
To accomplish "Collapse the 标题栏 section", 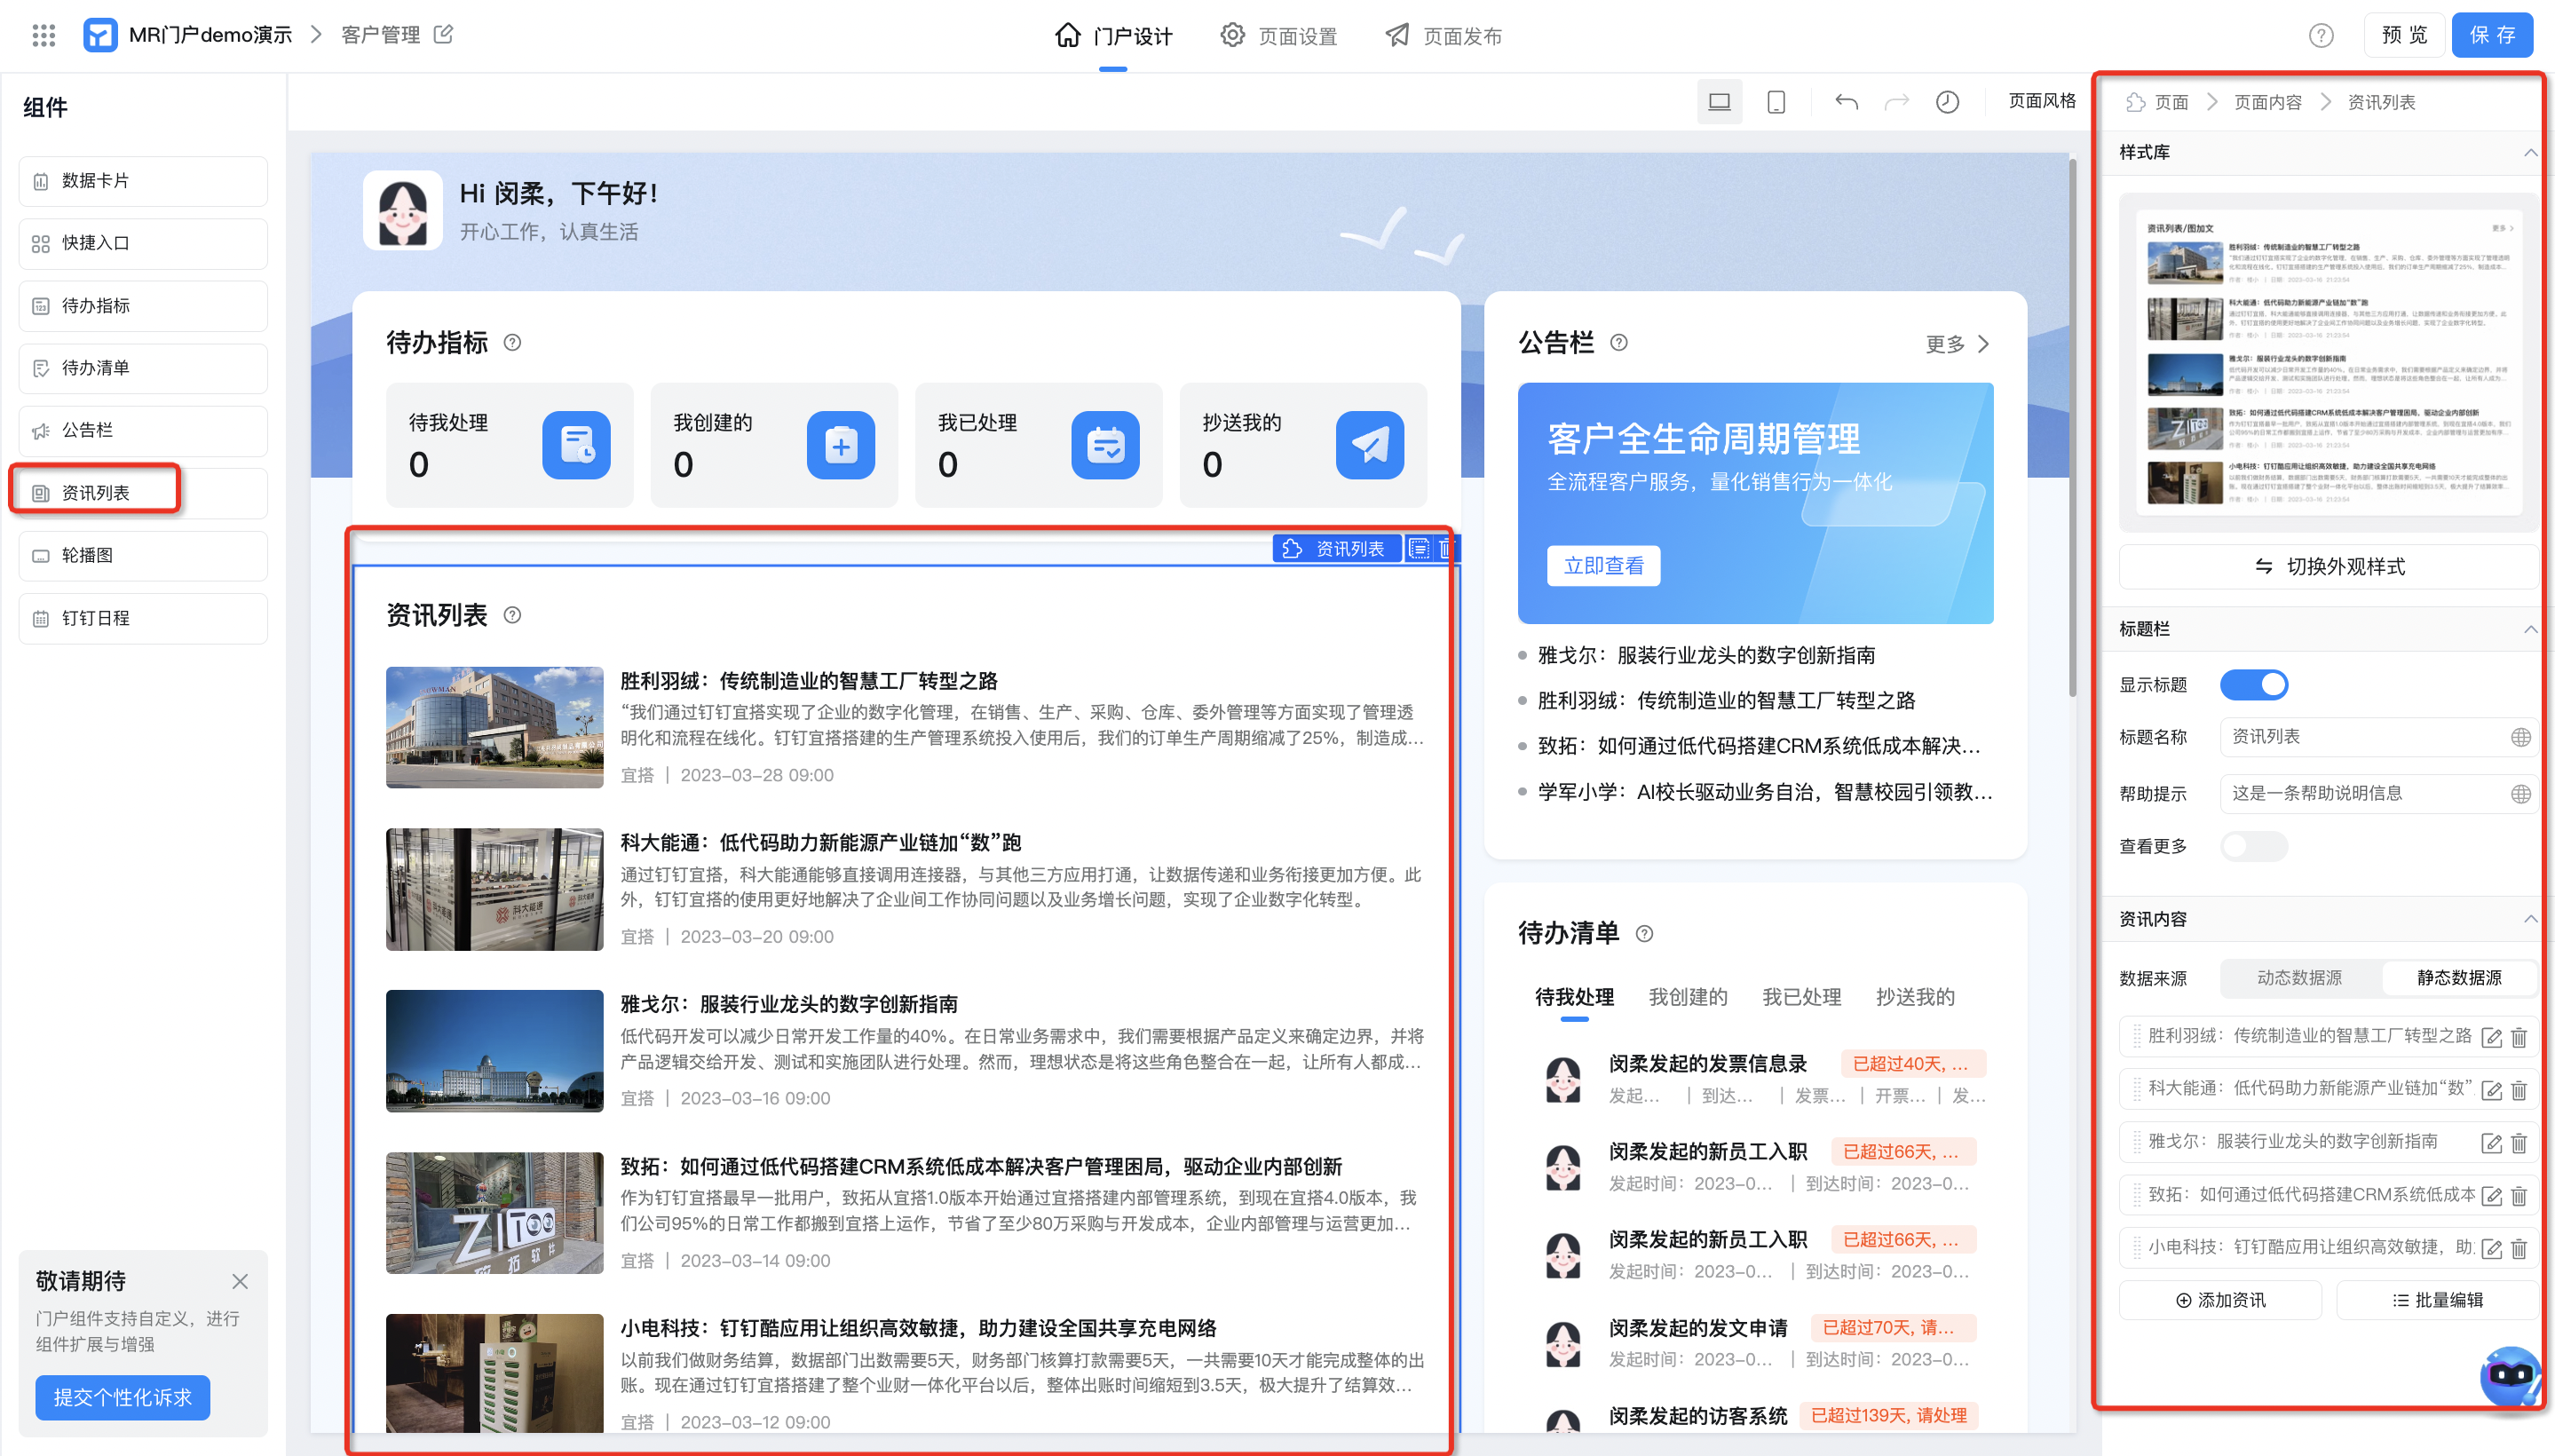I will coord(2530,630).
